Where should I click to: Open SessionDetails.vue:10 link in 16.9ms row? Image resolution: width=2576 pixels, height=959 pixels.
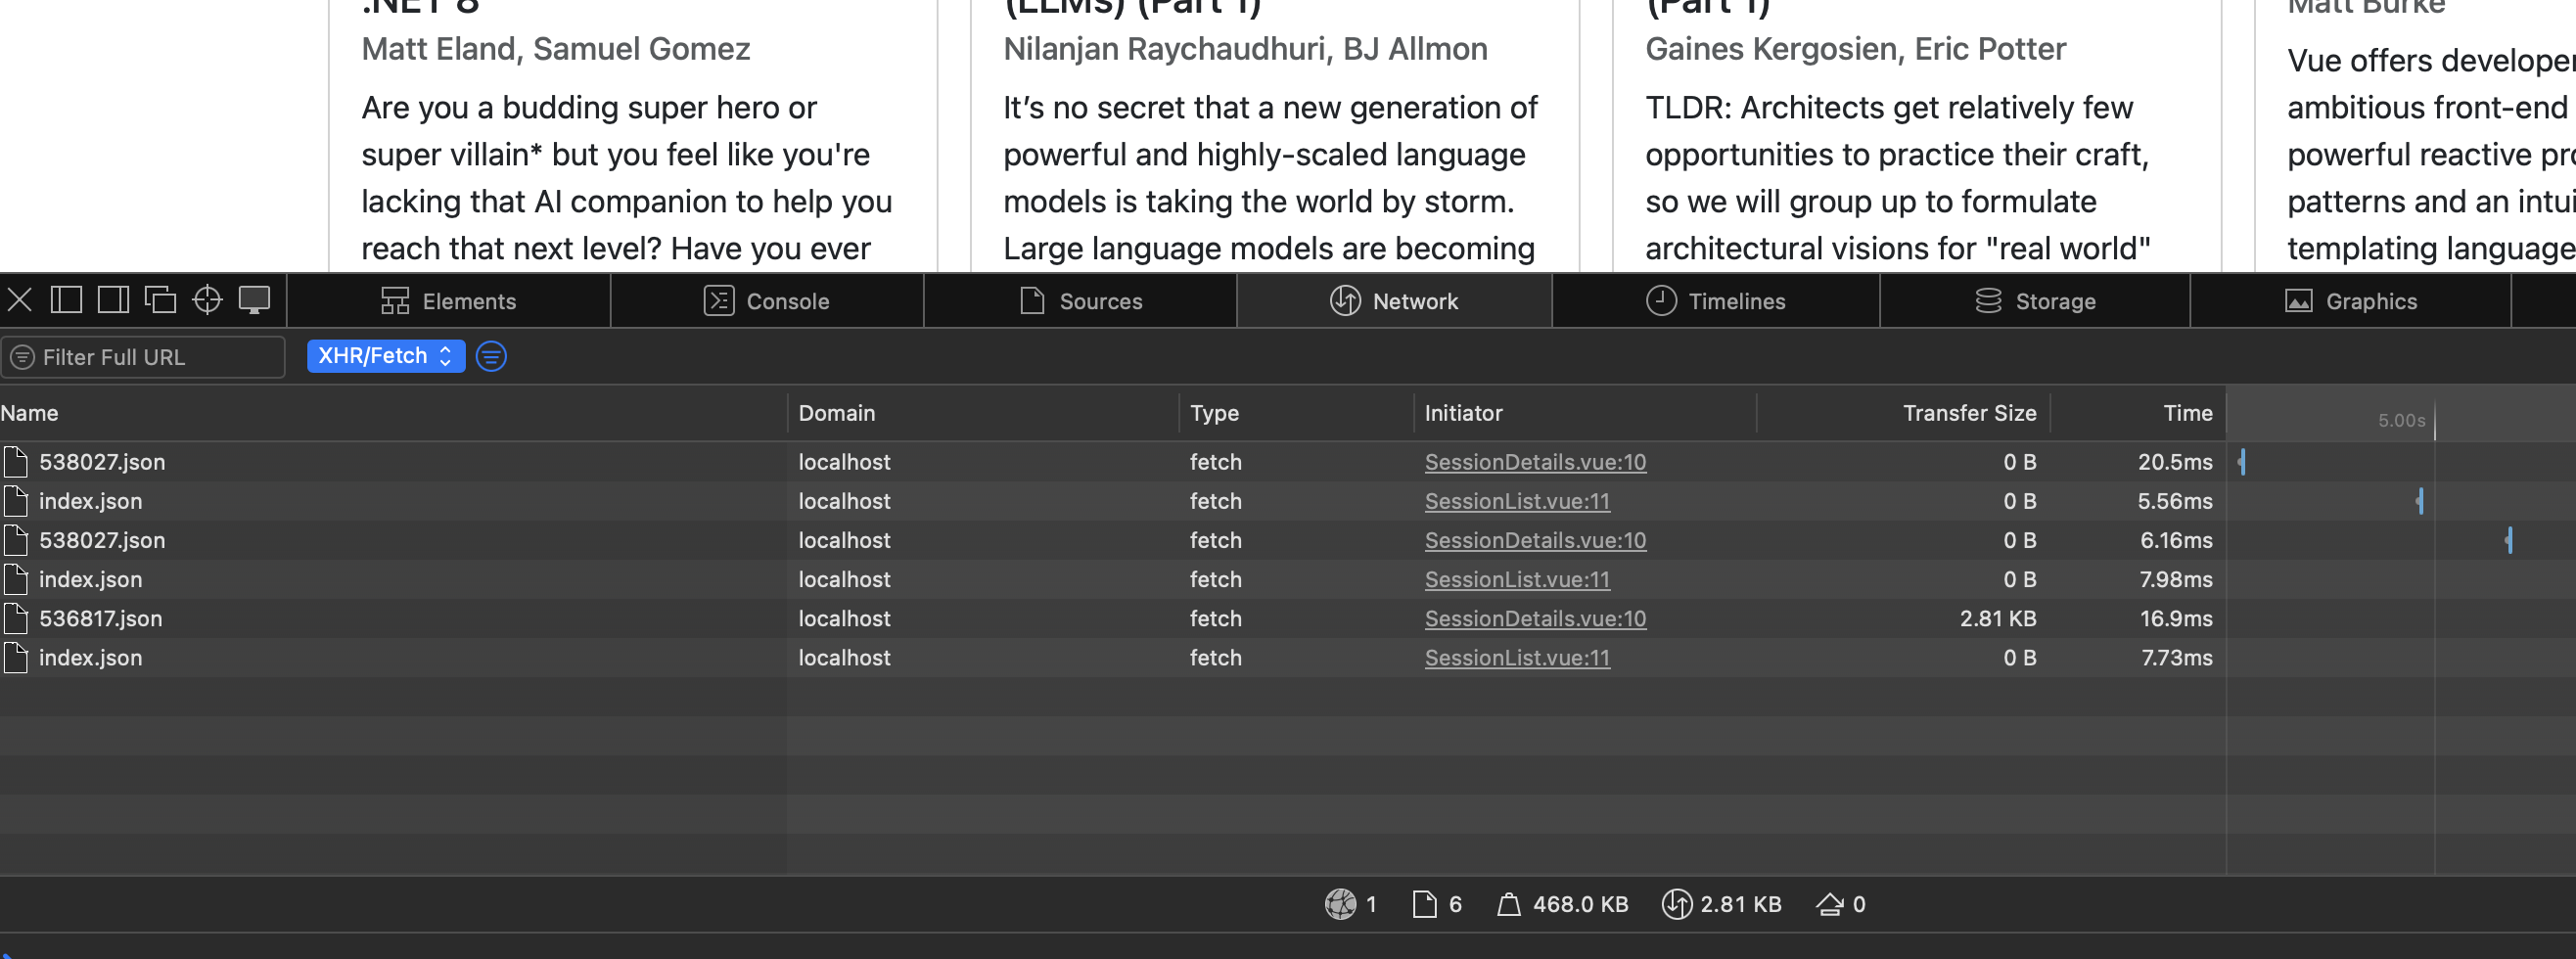click(x=1535, y=619)
